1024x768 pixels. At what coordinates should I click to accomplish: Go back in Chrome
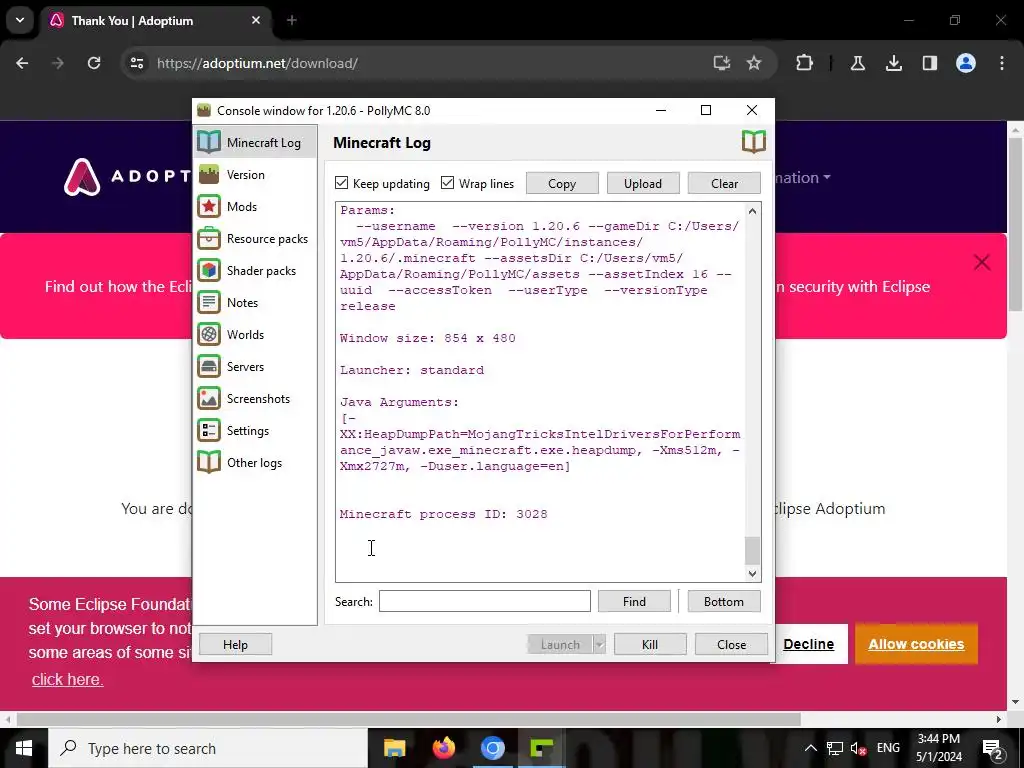point(22,63)
